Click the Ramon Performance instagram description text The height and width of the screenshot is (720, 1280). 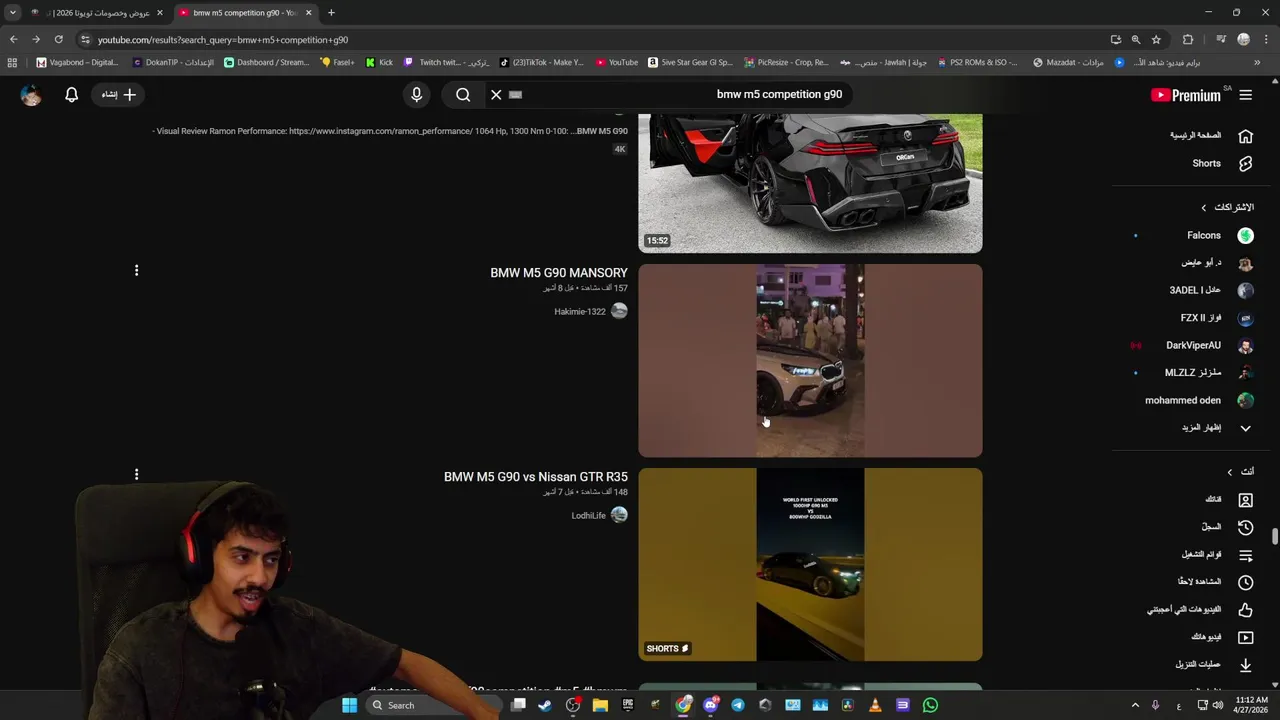click(390, 131)
